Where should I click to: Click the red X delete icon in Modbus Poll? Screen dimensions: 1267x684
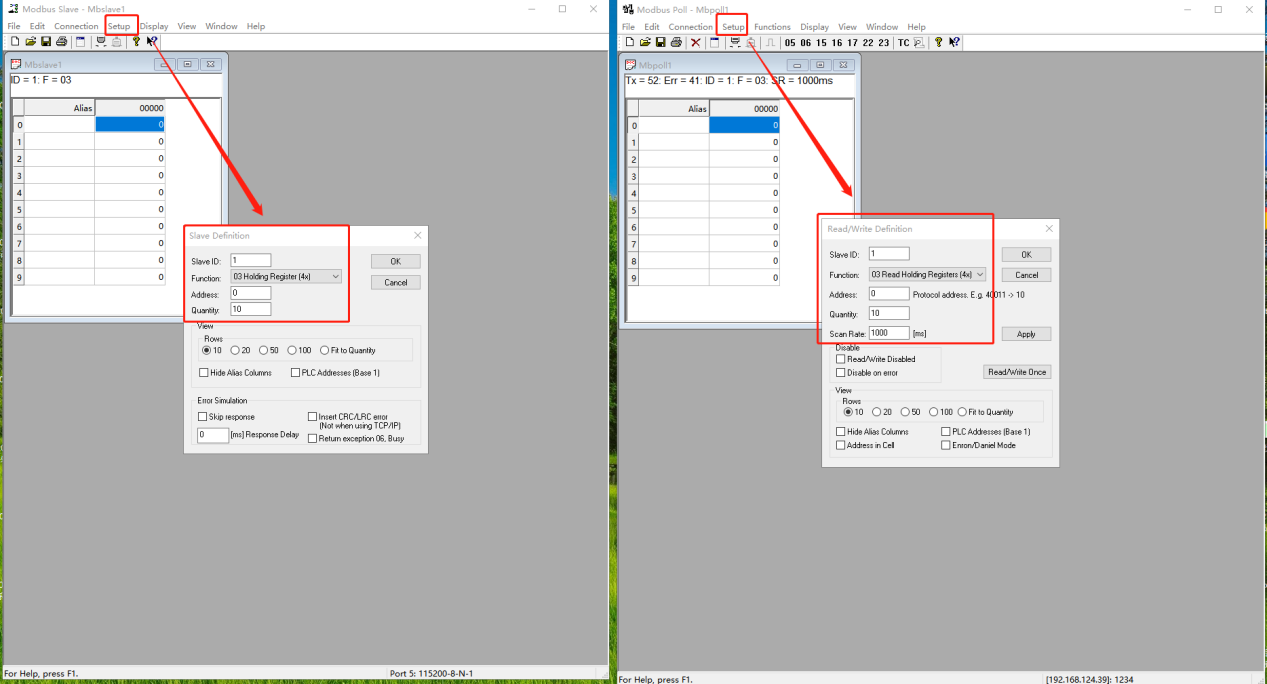pos(696,42)
